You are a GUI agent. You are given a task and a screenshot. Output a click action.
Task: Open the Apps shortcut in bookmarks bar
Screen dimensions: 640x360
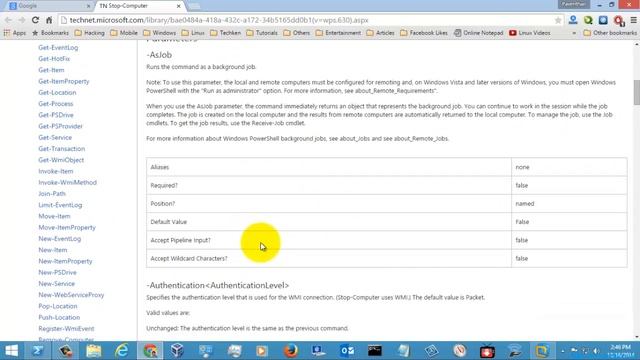[x=15, y=33]
